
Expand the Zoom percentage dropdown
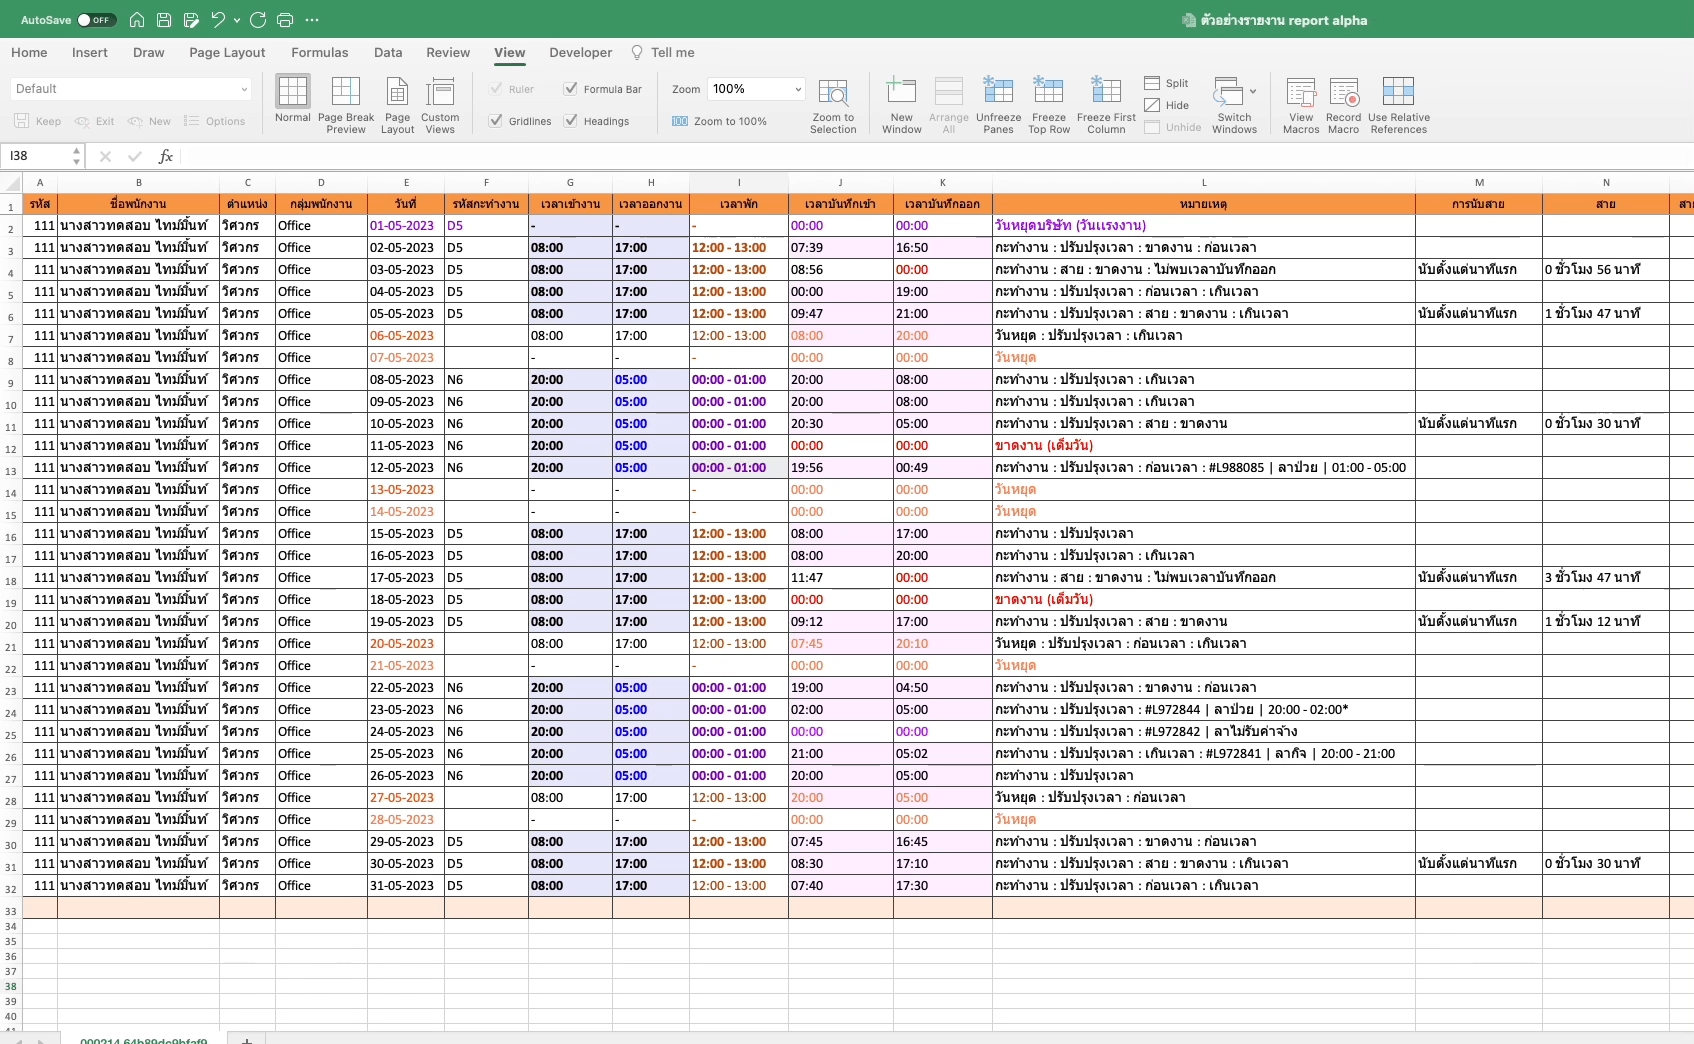point(797,89)
